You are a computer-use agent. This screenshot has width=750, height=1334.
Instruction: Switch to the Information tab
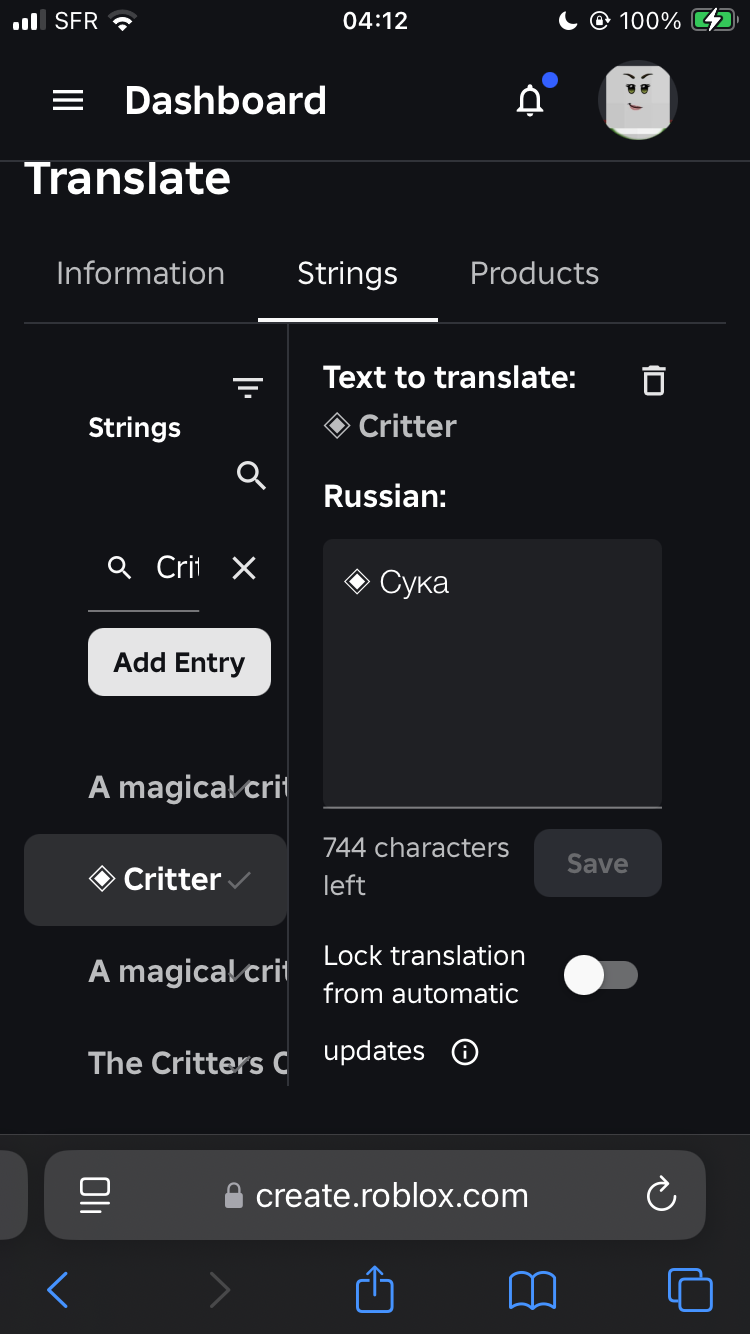point(140,274)
